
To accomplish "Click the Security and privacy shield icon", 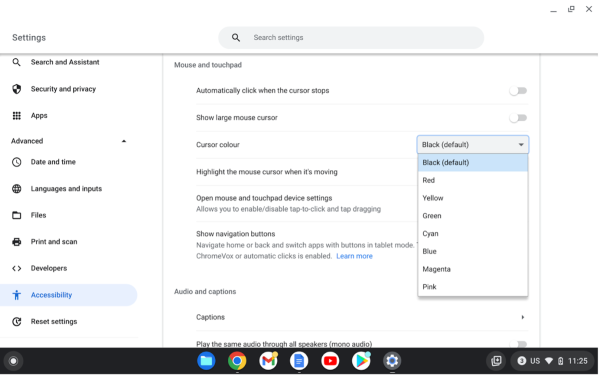I will pos(16,89).
